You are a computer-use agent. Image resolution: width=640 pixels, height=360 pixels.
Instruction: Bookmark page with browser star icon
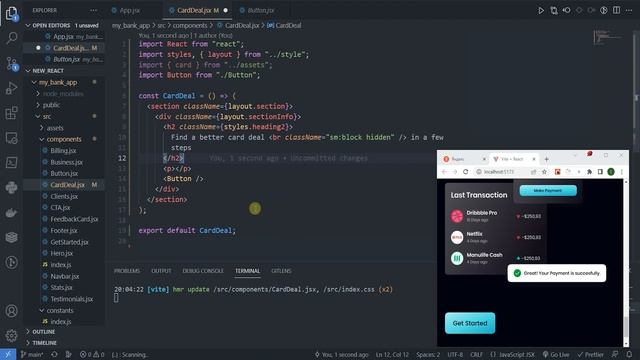[x=544, y=172]
